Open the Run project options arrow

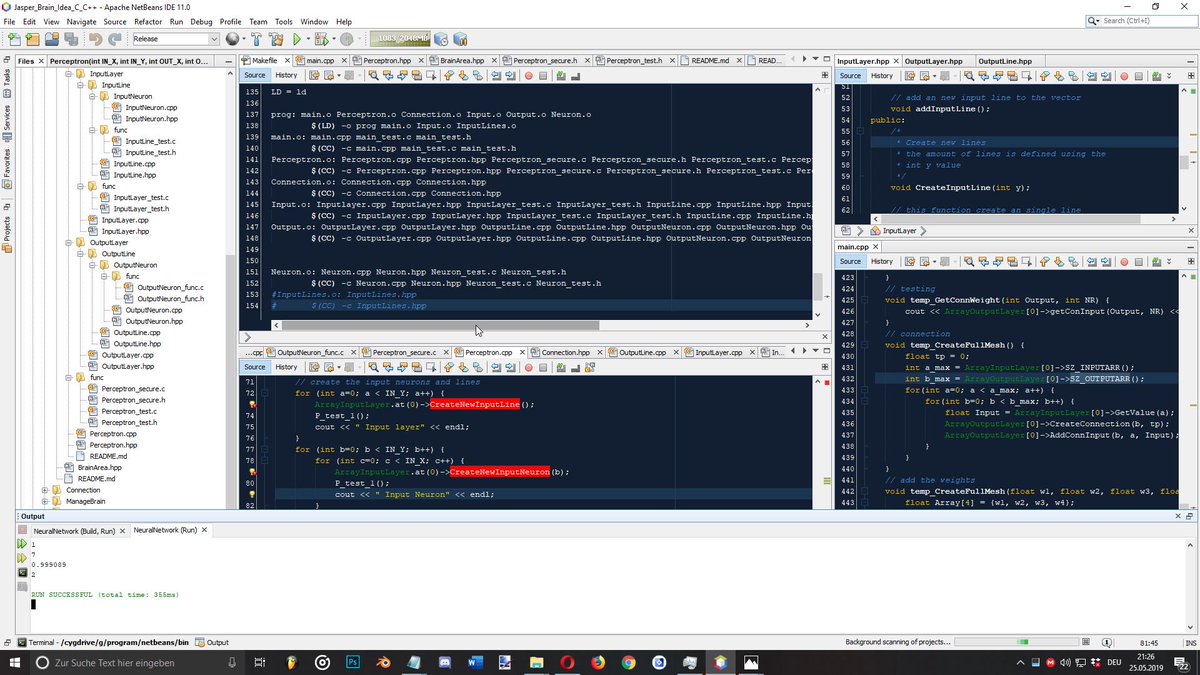(308, 39)
